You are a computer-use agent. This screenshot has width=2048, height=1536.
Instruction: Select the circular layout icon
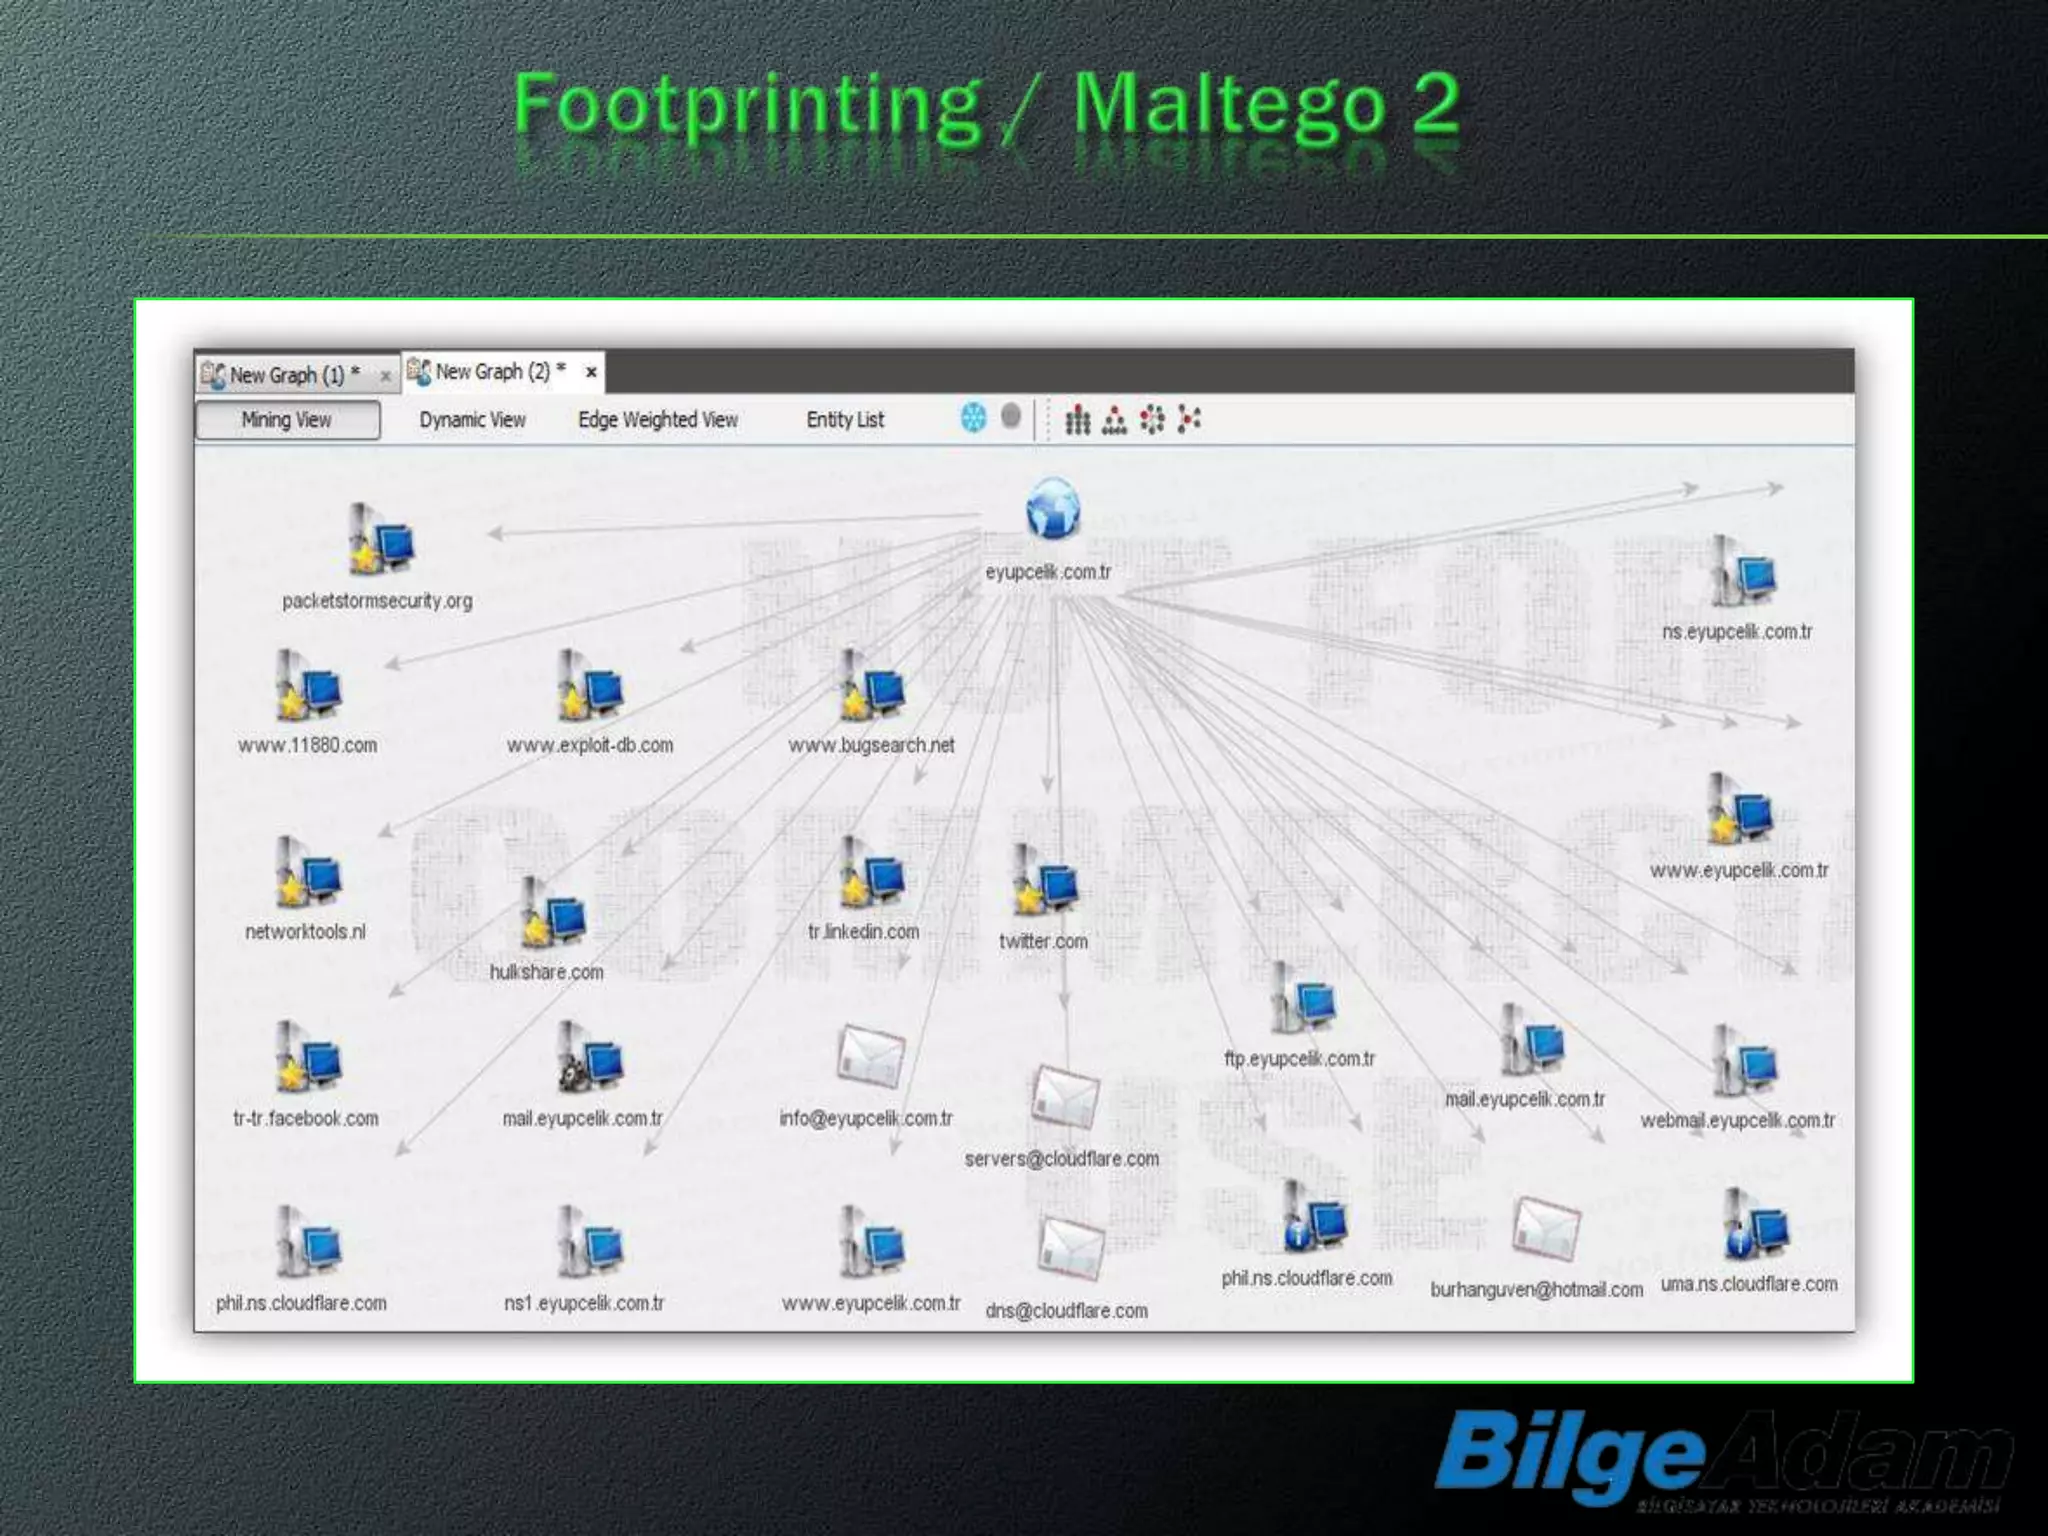[x=1152, y=419]
